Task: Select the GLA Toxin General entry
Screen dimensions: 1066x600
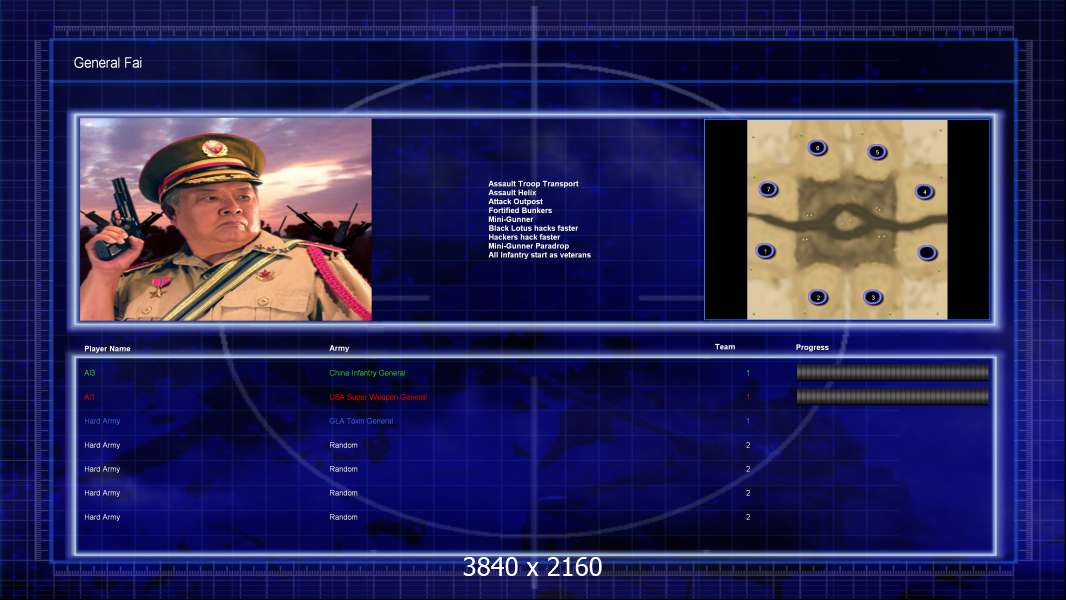Action: click(361, 421)
